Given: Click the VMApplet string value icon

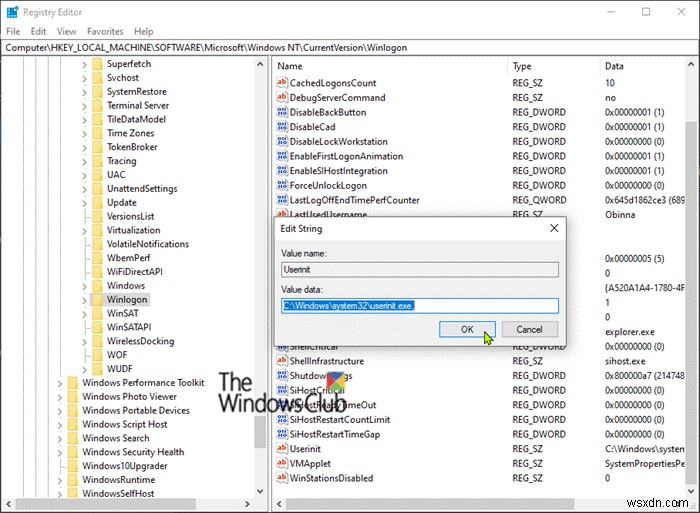Looking at the screenshot, I should point(282,463).
